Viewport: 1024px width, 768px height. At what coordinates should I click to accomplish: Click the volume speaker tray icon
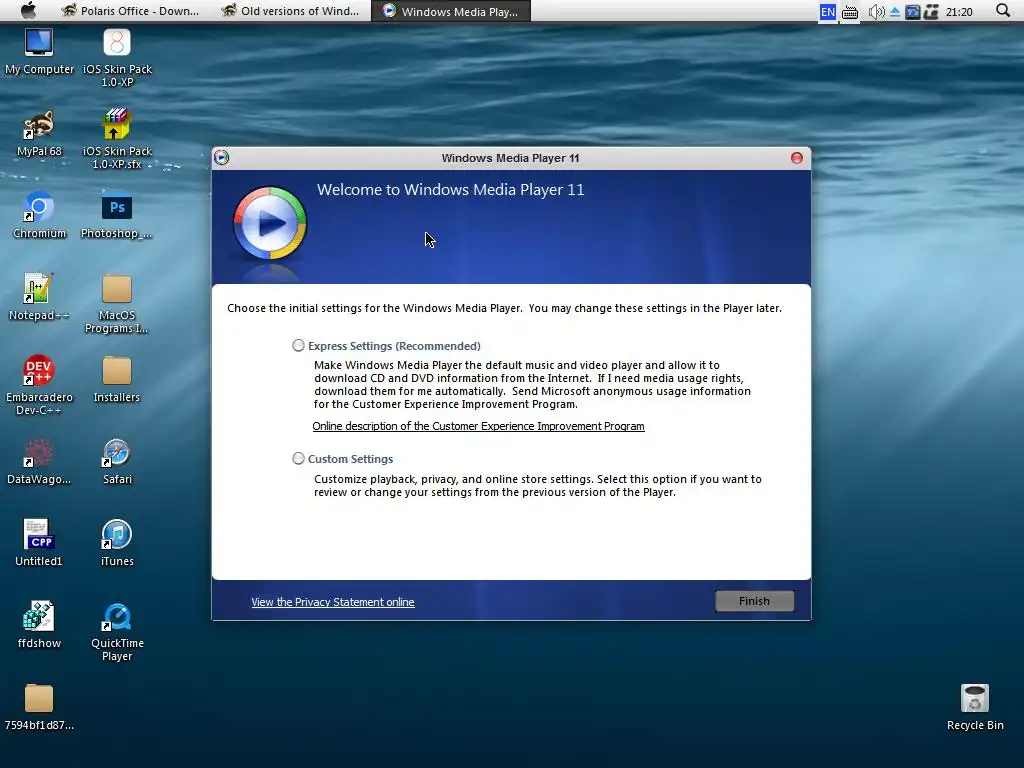pyautogui.click(x=876, y=12)
